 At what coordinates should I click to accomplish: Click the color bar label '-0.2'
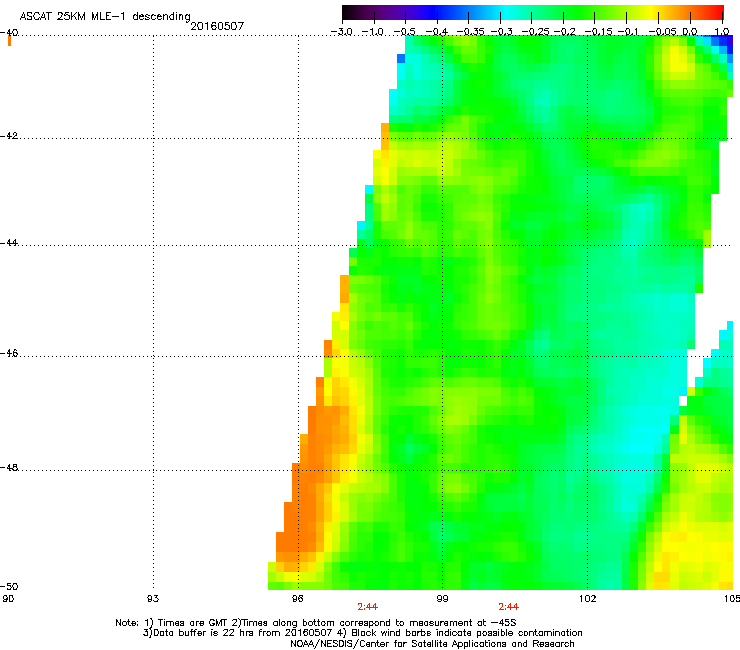point(565,32)
